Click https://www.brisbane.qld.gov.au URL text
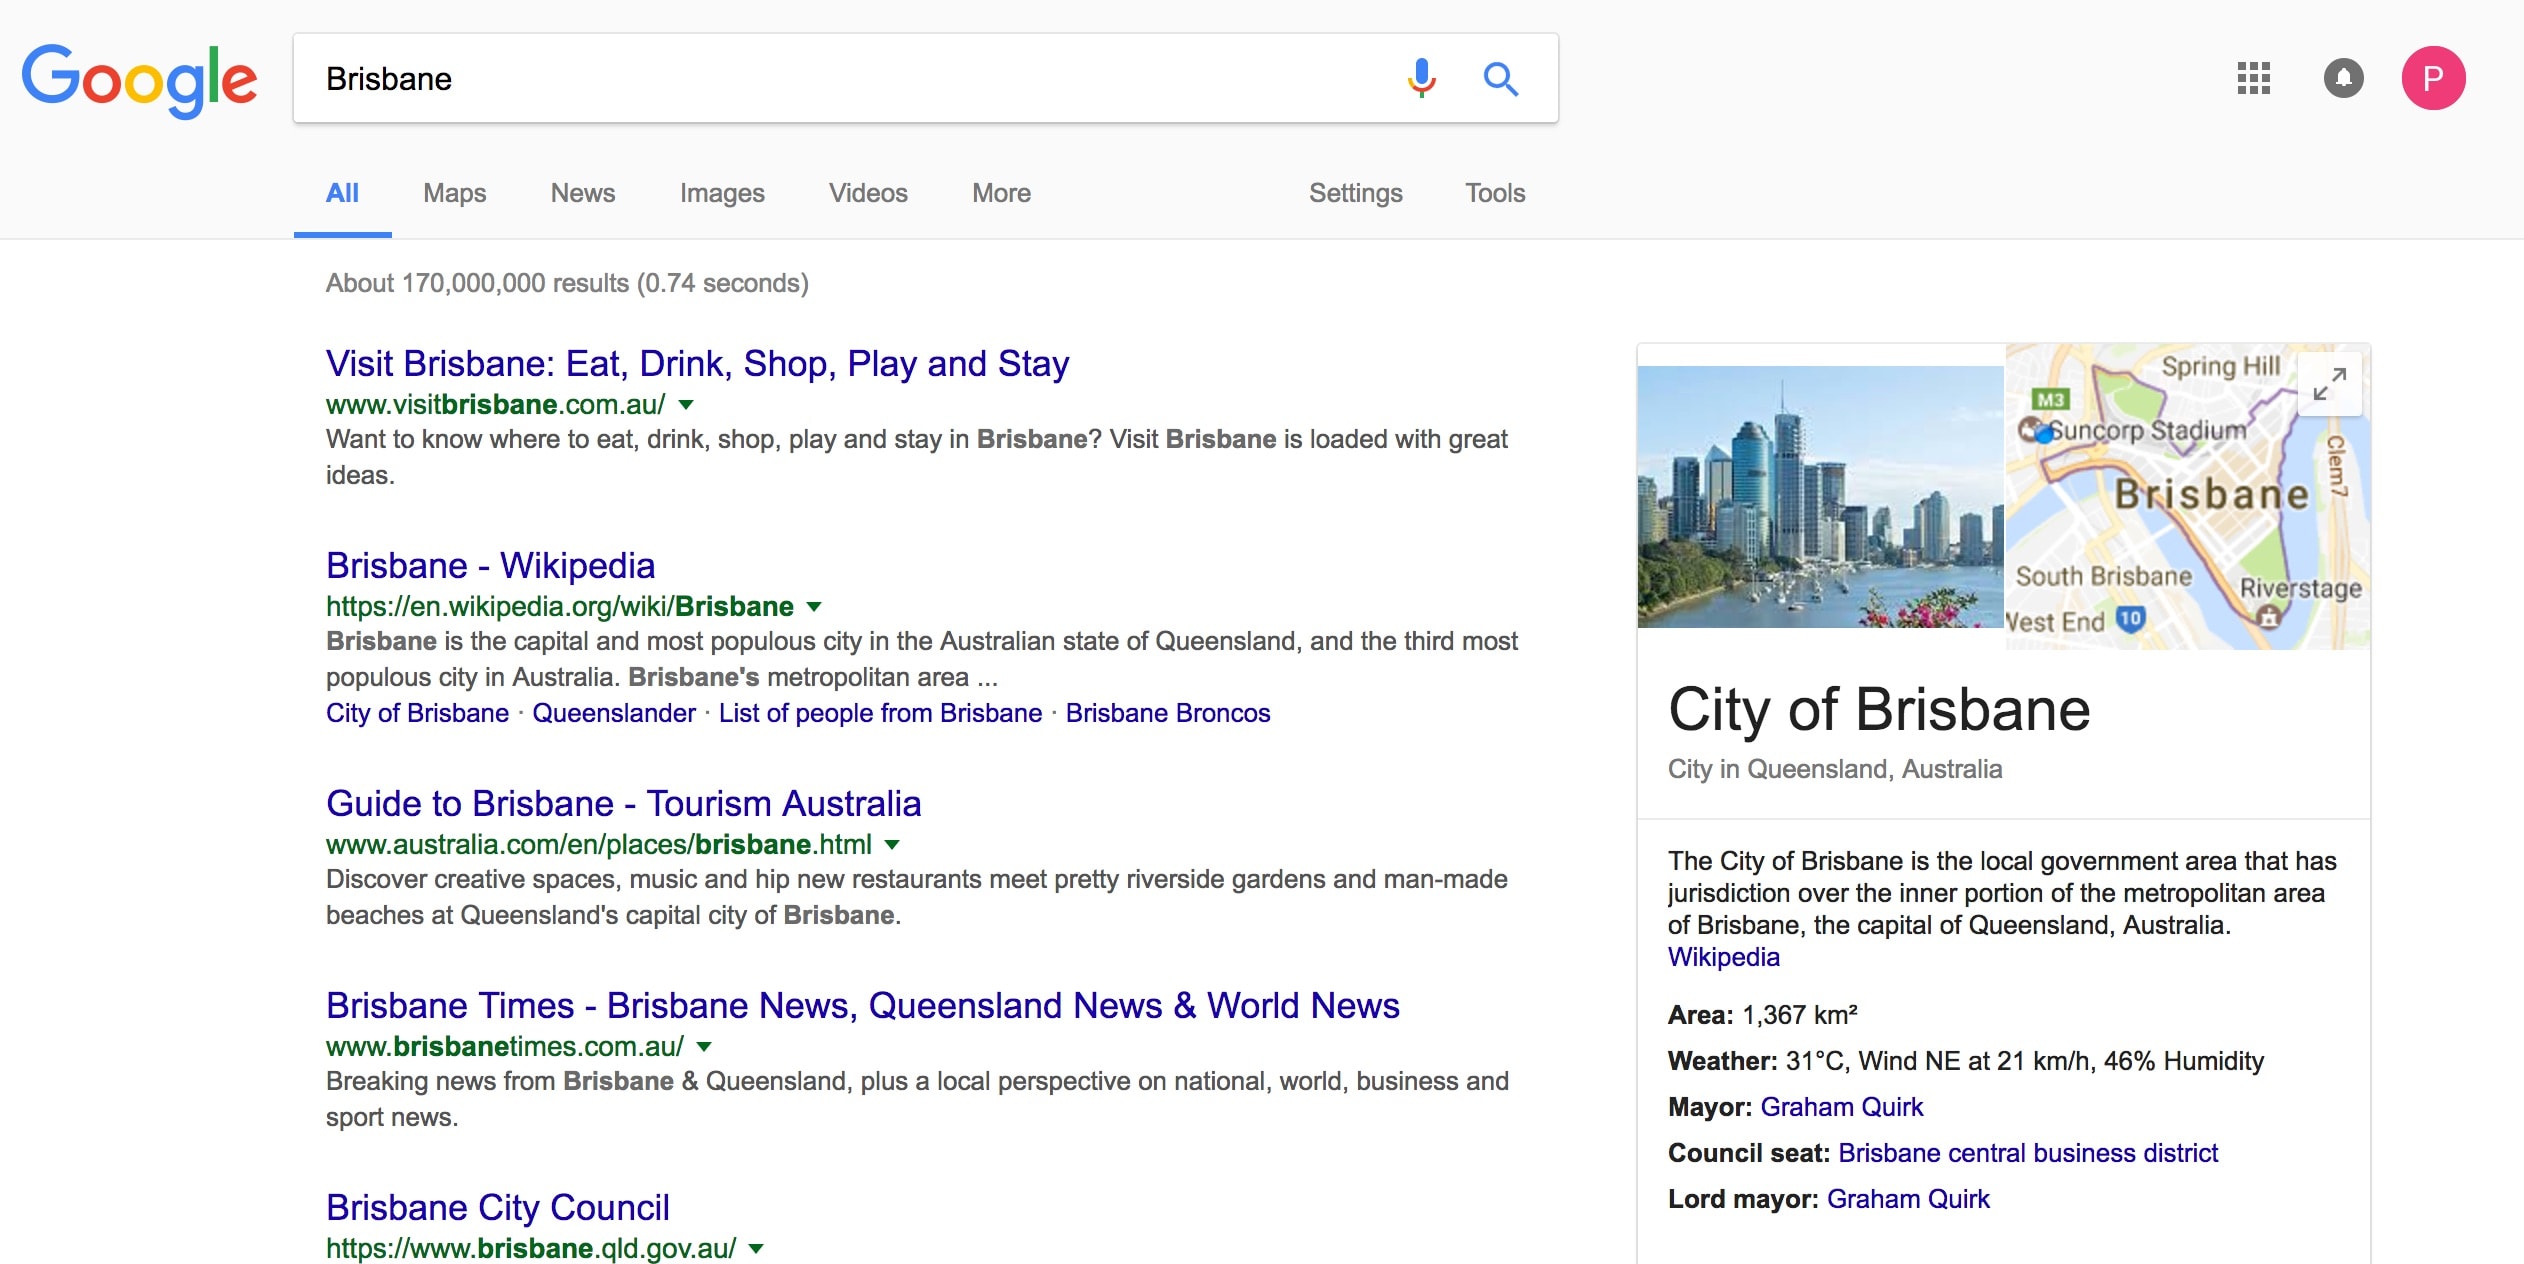The width and height of the screenshot is (2524, 1264). tap(530, 1249)
